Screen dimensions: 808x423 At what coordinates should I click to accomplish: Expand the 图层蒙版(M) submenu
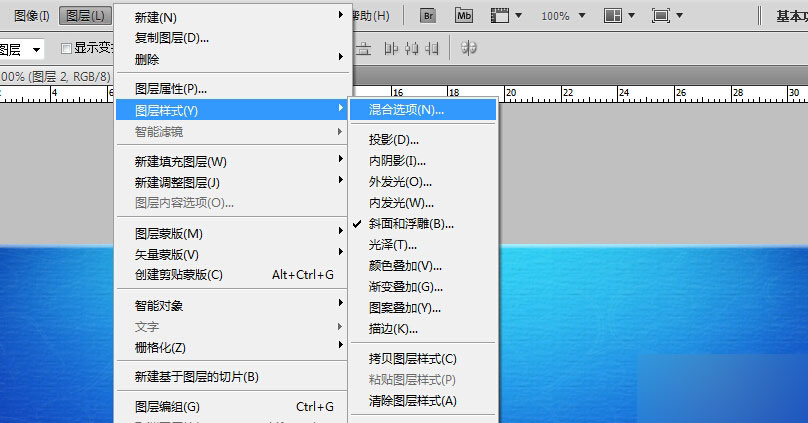tap(233, 233)
